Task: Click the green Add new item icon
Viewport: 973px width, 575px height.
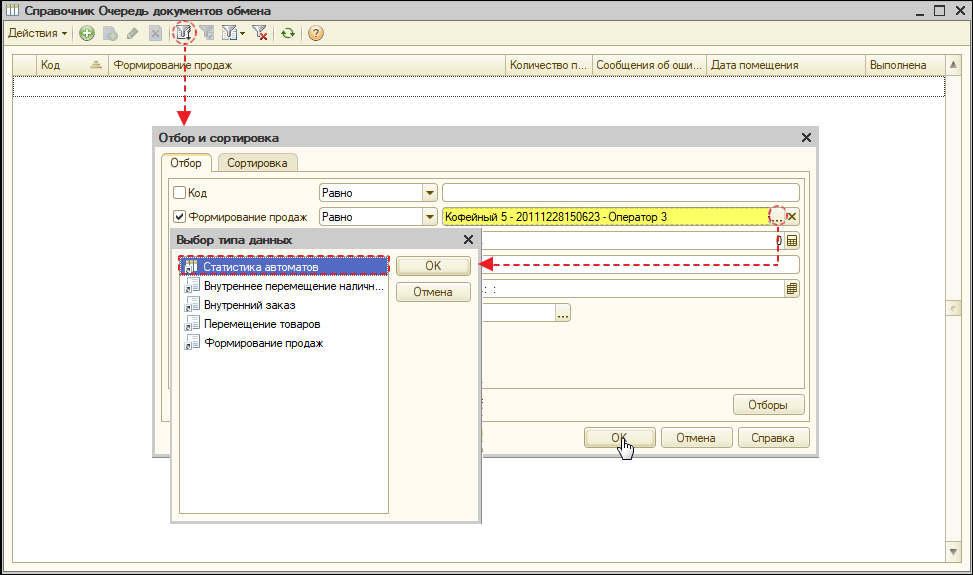Action: point(87,33)
